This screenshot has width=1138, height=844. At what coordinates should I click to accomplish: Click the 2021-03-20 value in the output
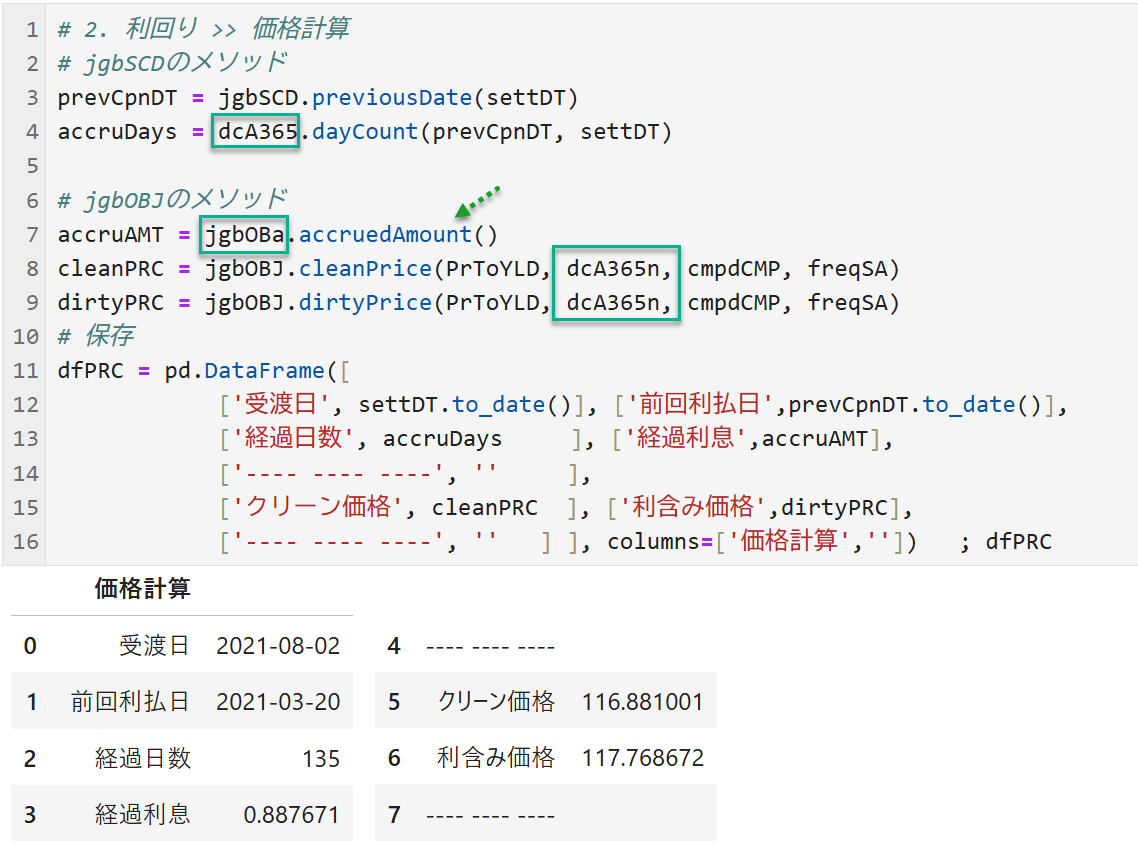tap(278, 702)
